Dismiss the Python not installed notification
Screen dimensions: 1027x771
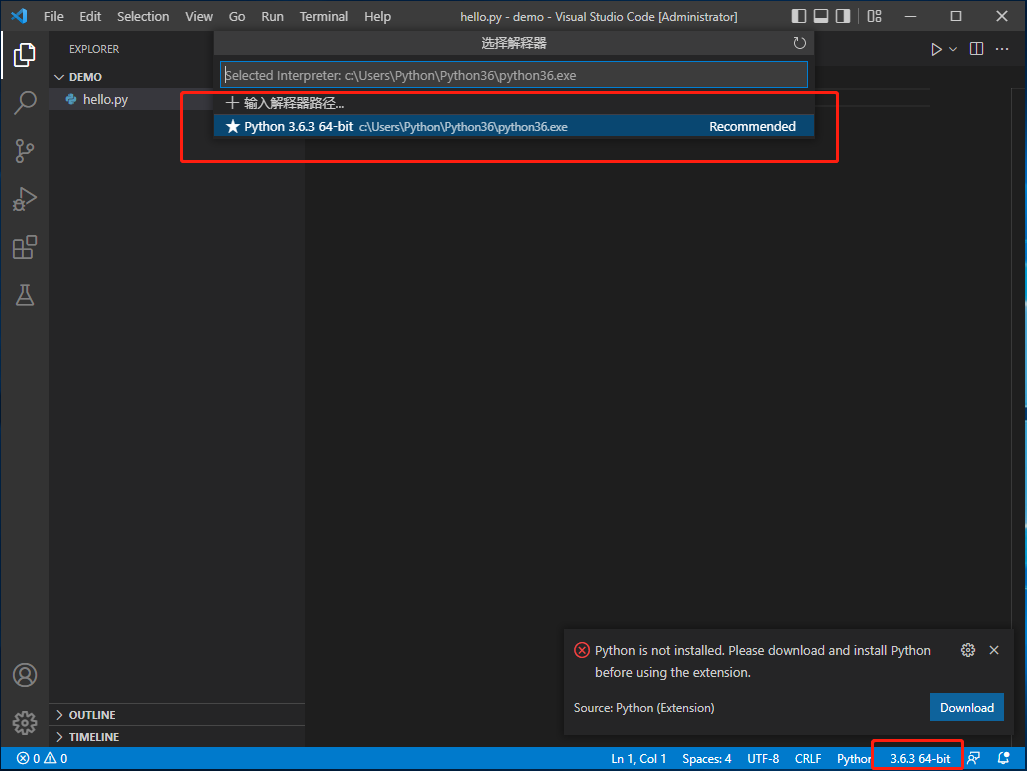click(x=994, y=650)
